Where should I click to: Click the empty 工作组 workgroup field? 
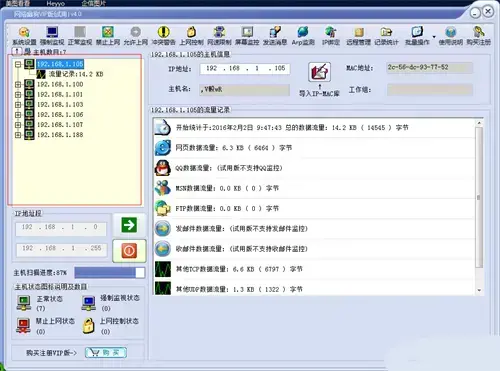tap(430, 90)
